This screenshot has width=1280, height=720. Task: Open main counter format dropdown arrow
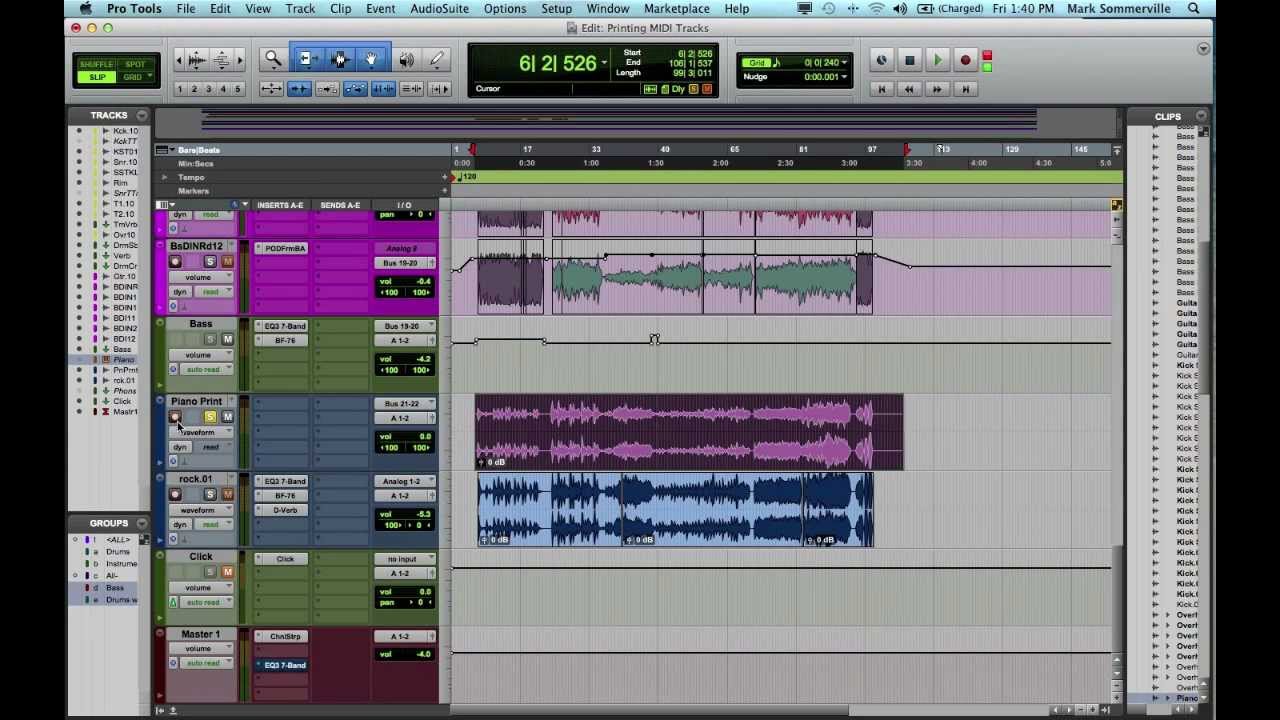tap(603, 63)
